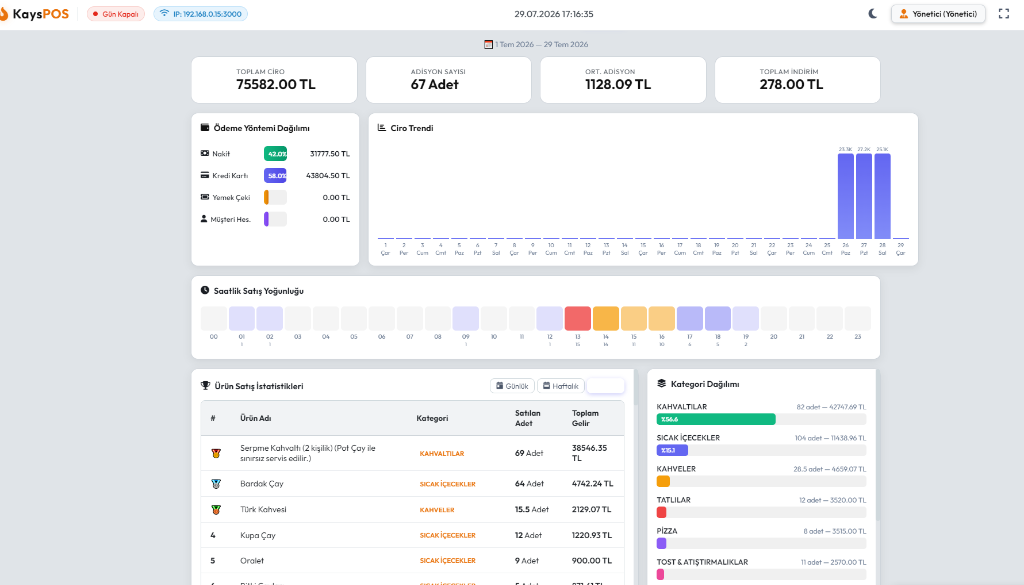Image resolution: width=1024 pixels, height=585 pixels.
Task: Click the day 28 Sal bar in Ciro Trendi
Action: coord(882,196)
